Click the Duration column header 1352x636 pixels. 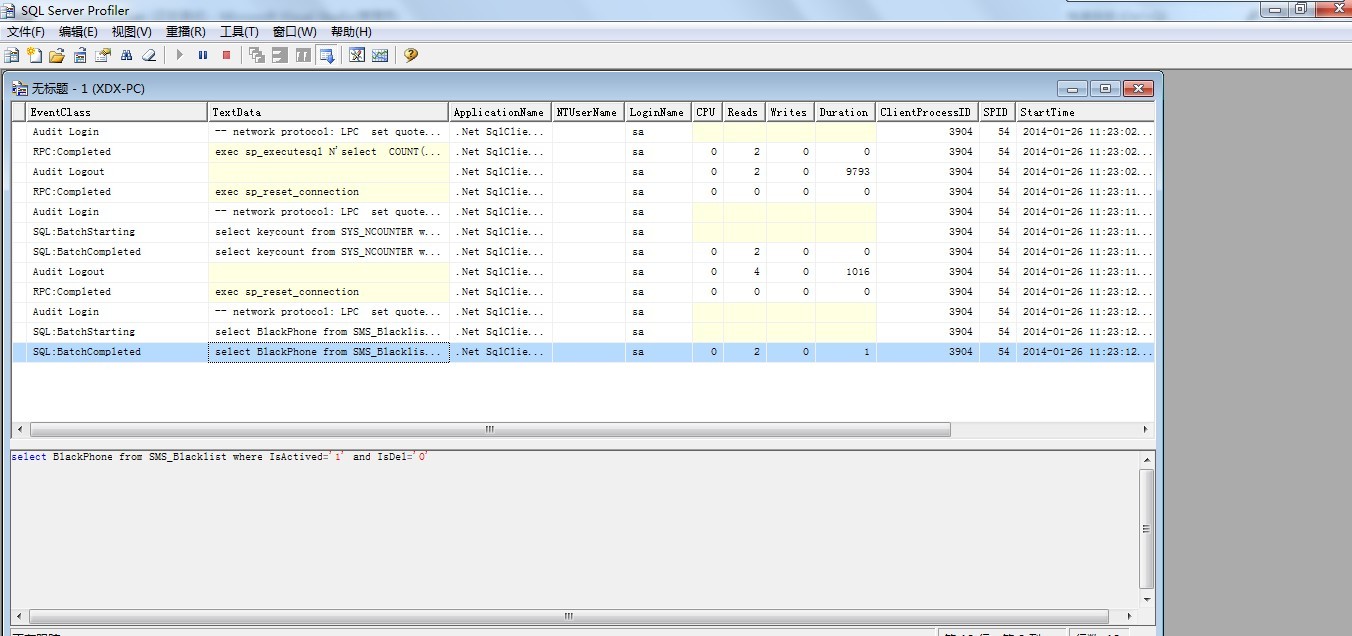tap(845, 112)
